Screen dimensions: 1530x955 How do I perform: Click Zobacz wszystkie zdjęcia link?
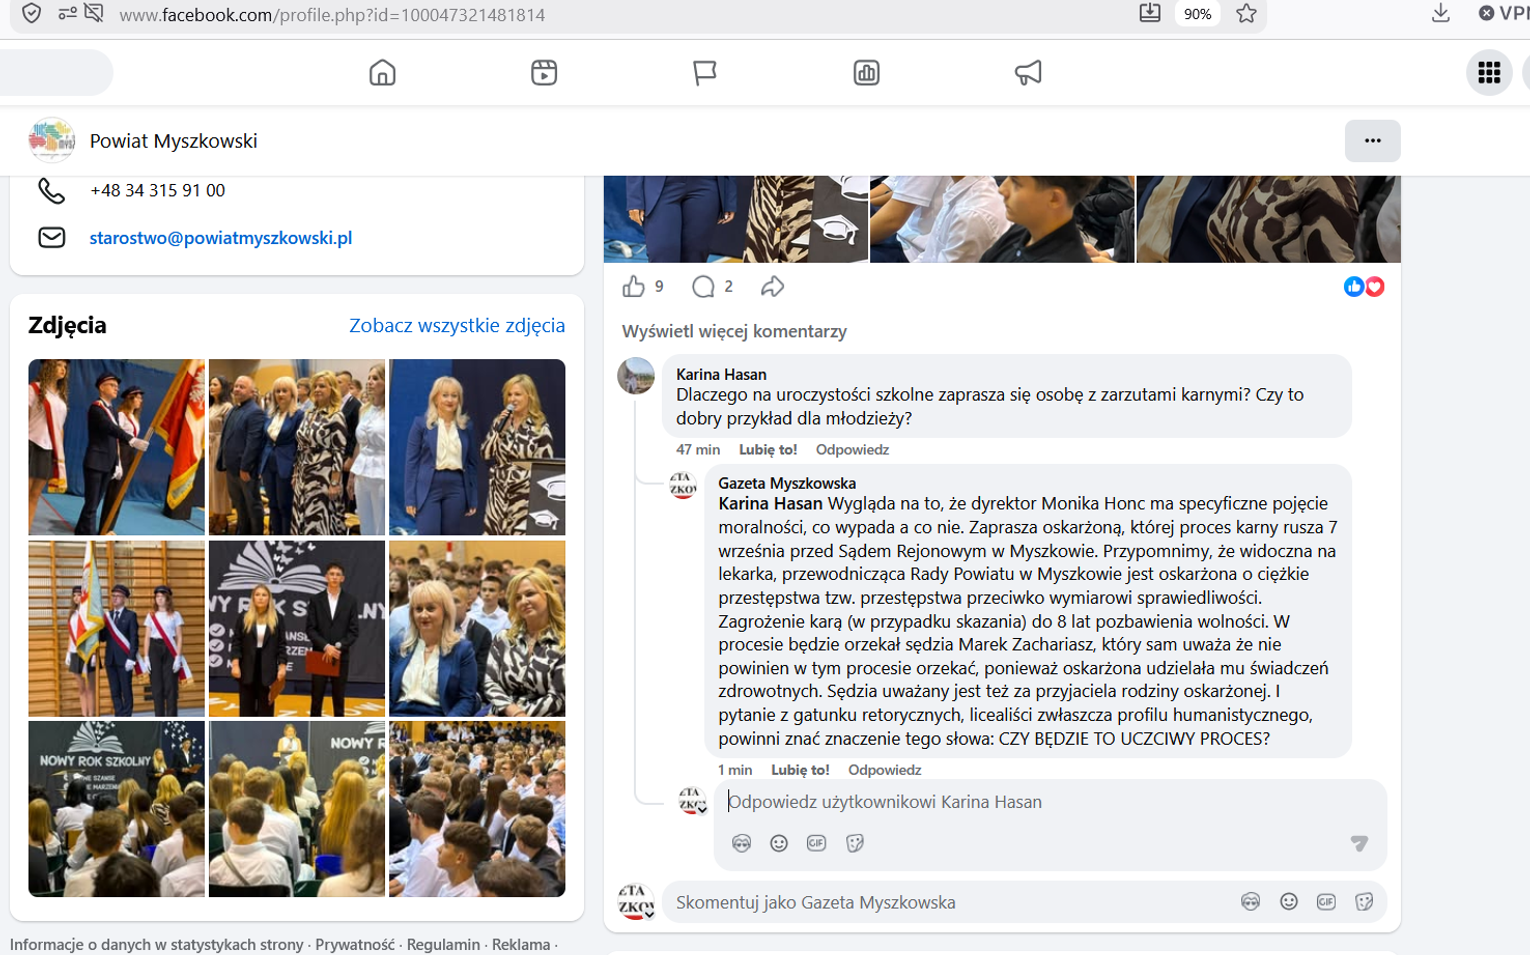tap(457, 325)
